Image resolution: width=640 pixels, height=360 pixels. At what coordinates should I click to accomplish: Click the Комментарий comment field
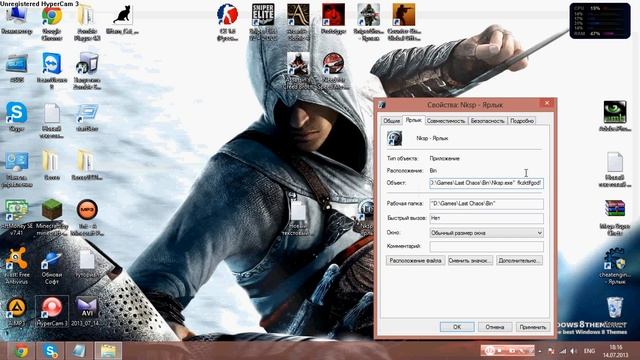click(486, 246)
